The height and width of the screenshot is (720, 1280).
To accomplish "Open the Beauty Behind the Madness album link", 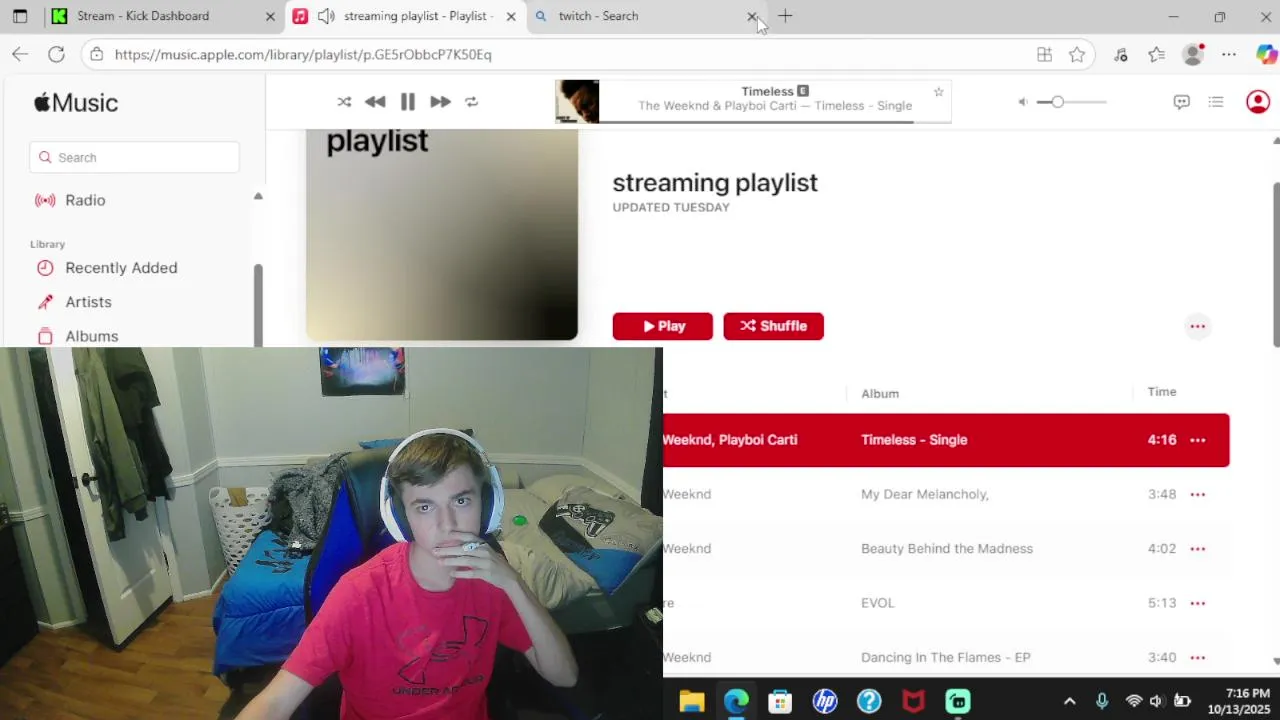I will 947,549.
